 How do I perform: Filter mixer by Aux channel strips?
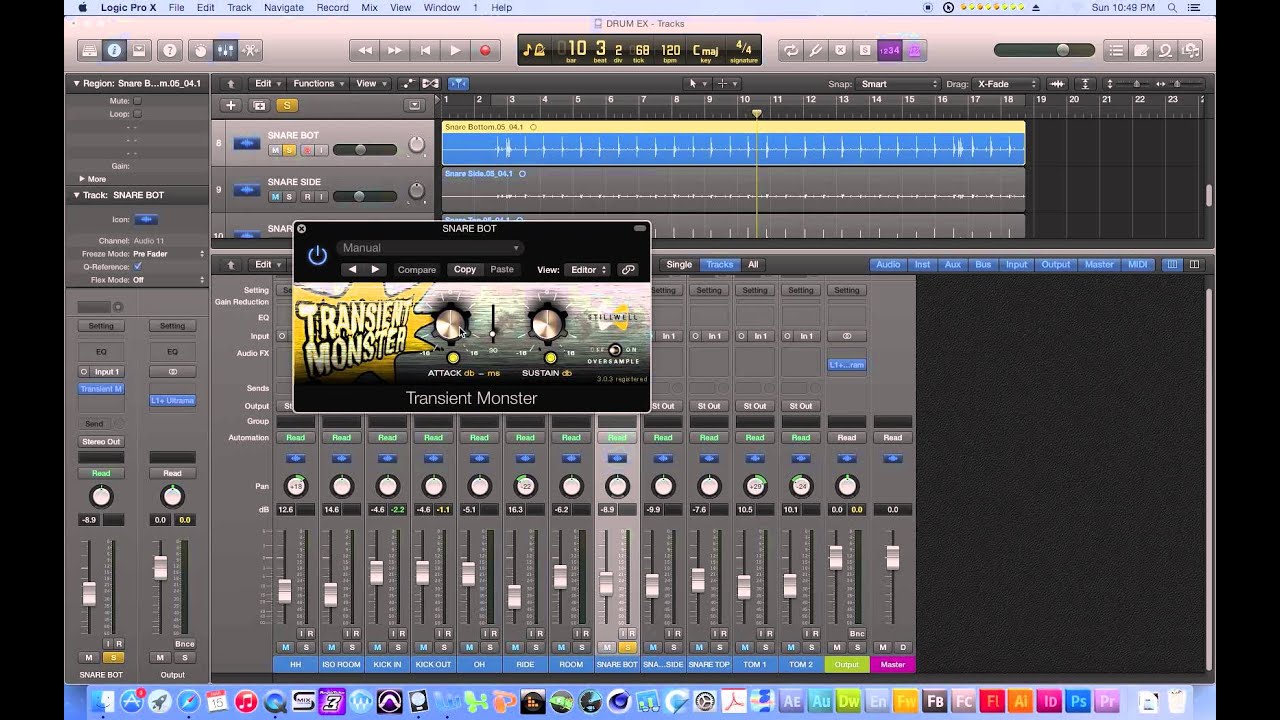pyautogui.click(x=952, y=265)
